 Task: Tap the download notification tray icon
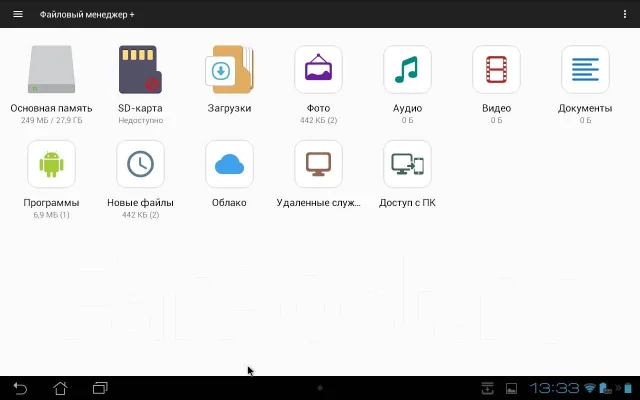[x=487, y=388]
